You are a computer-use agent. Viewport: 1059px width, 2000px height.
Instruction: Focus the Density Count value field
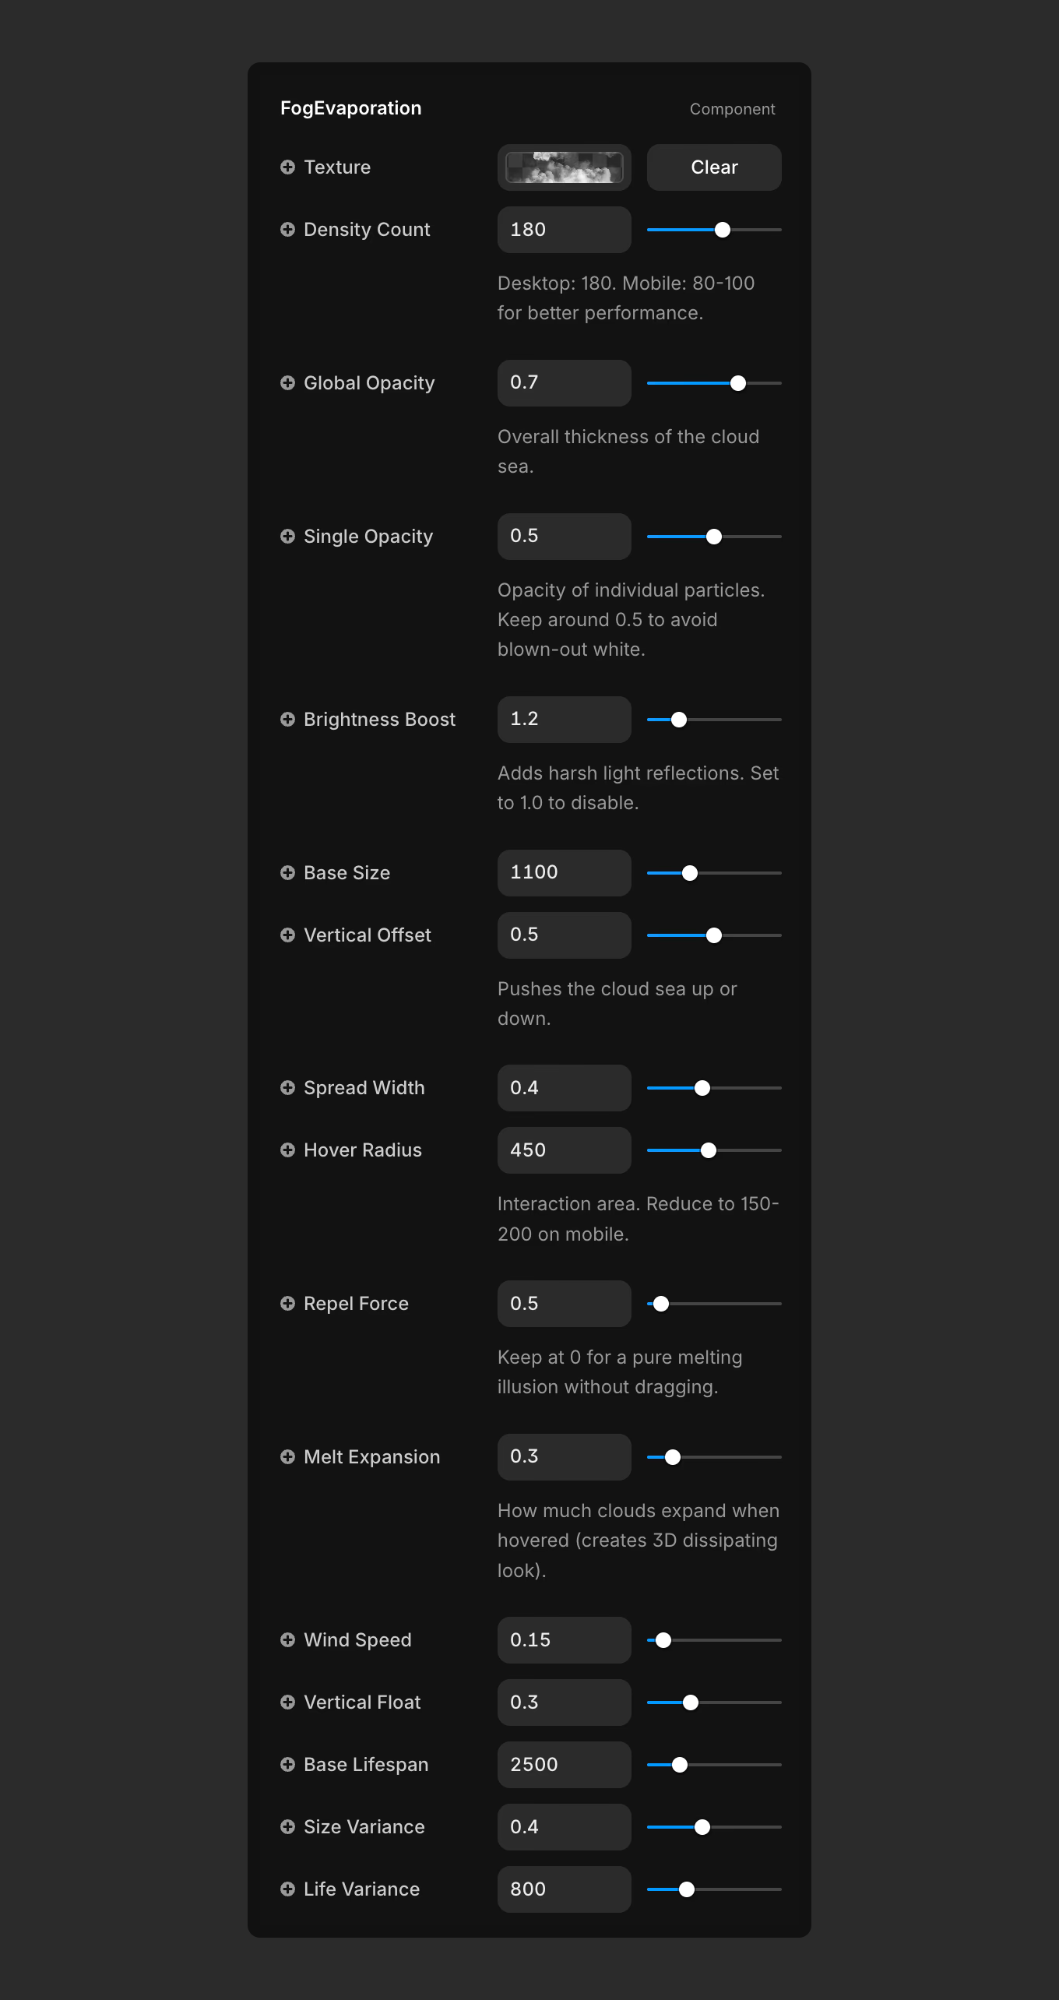coord(564,230)
